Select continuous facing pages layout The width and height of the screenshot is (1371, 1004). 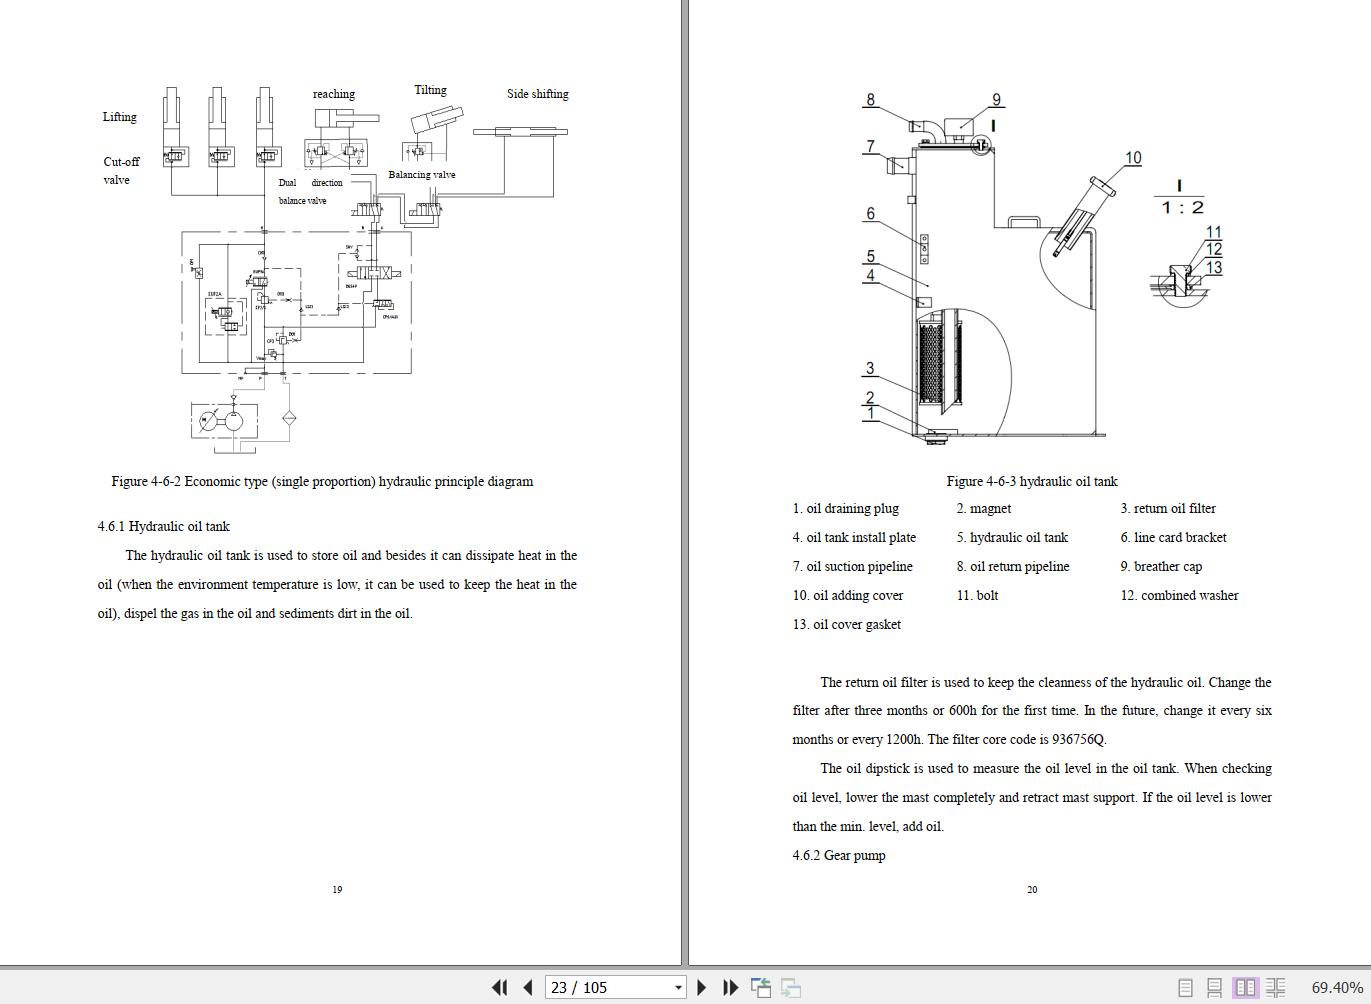[x=1275, y=987]
